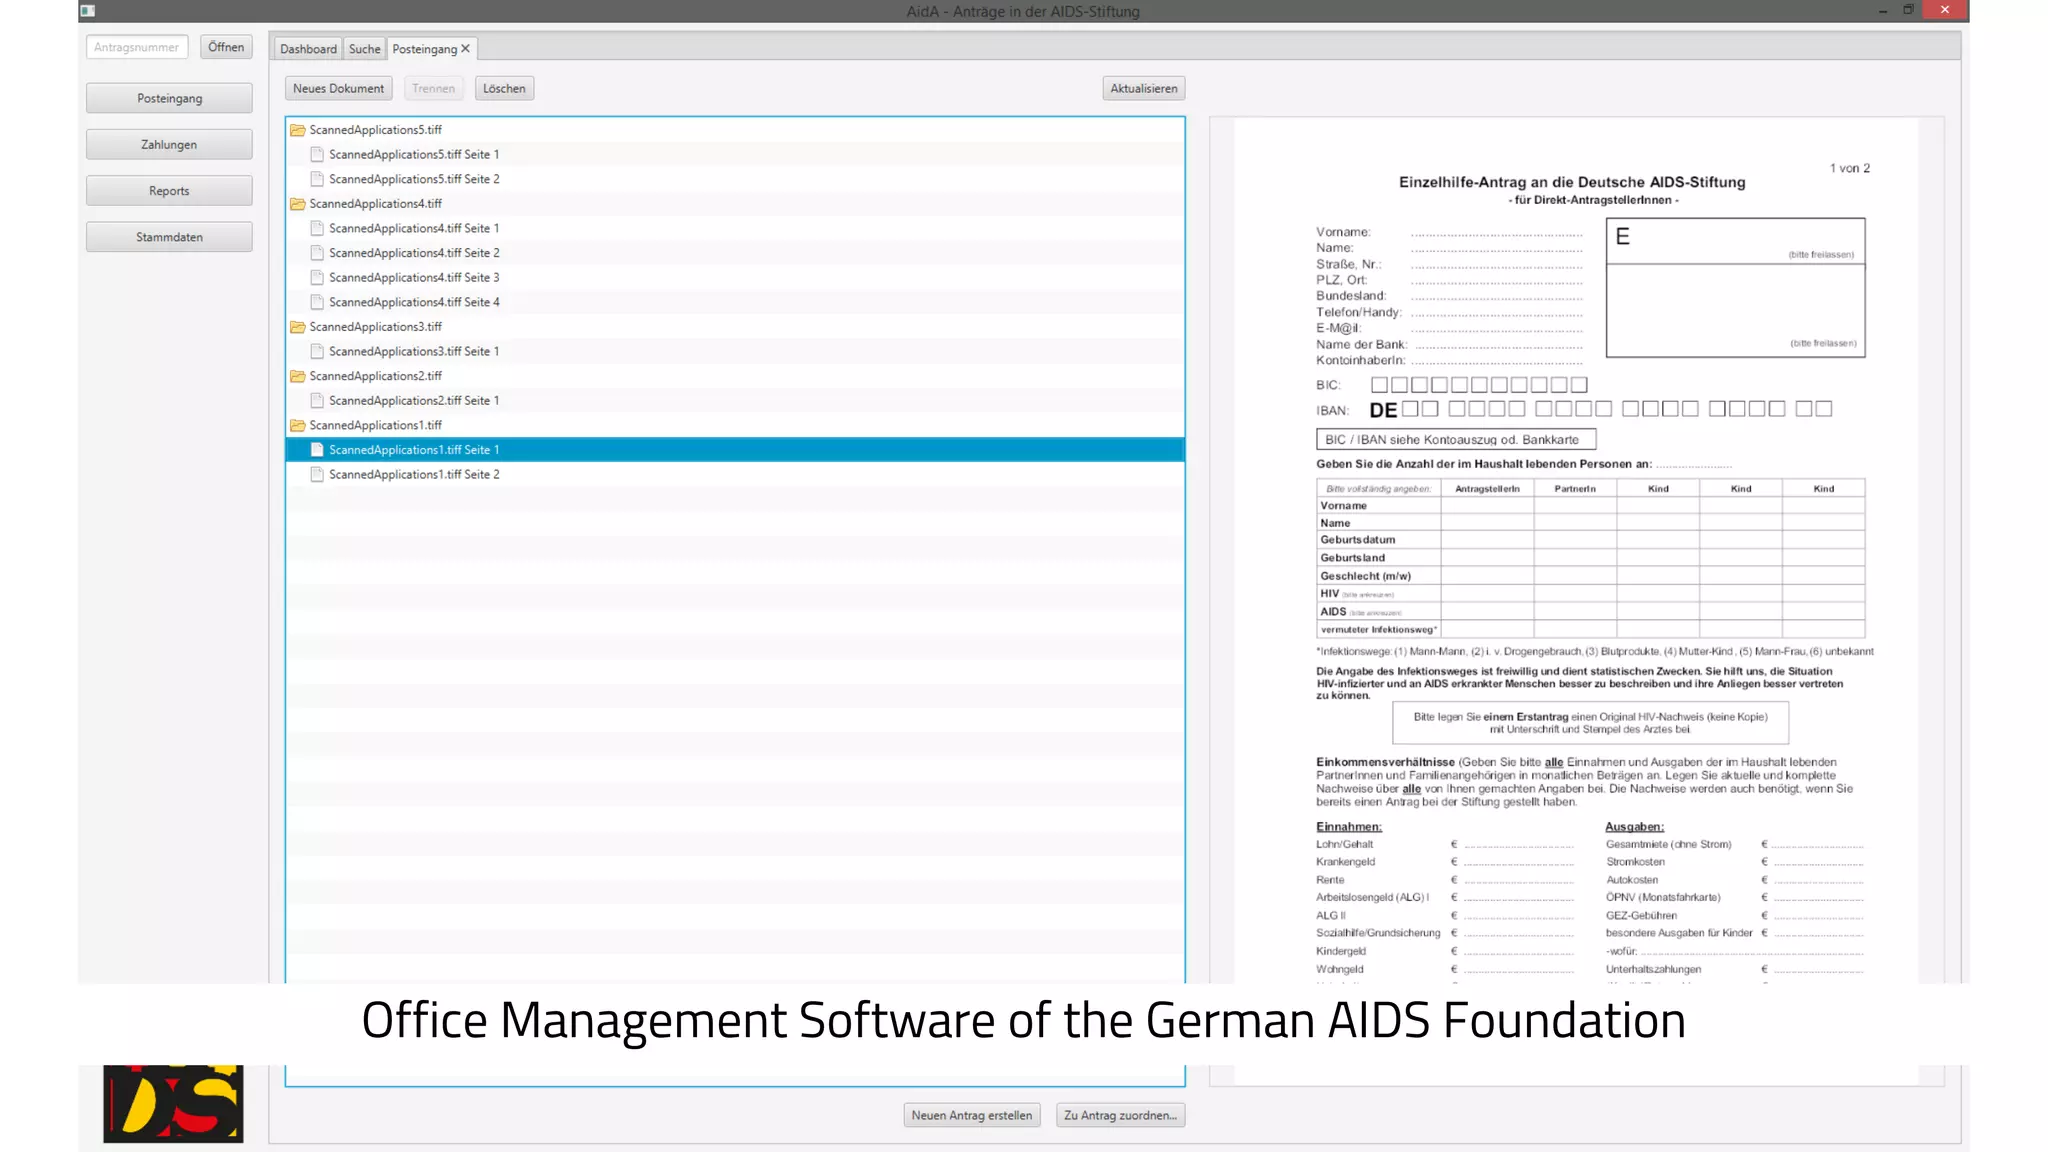2048x1152 pixels.
Task: Click Zu Antrag zuordnen... button
Action: point(1120,1115)
